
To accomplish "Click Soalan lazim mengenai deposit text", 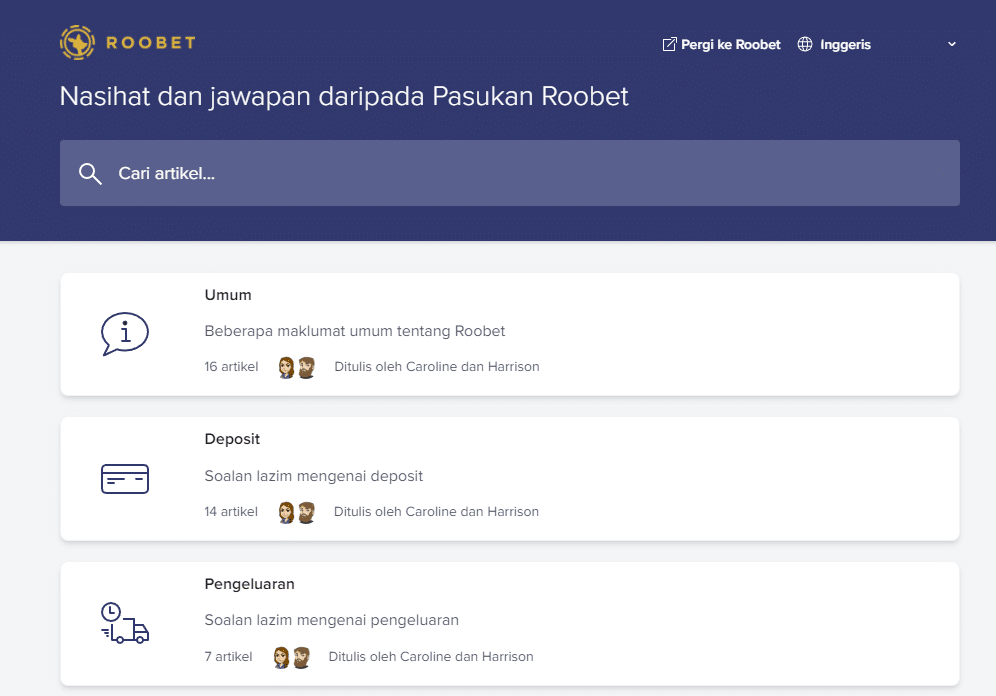I will (314, 476).
